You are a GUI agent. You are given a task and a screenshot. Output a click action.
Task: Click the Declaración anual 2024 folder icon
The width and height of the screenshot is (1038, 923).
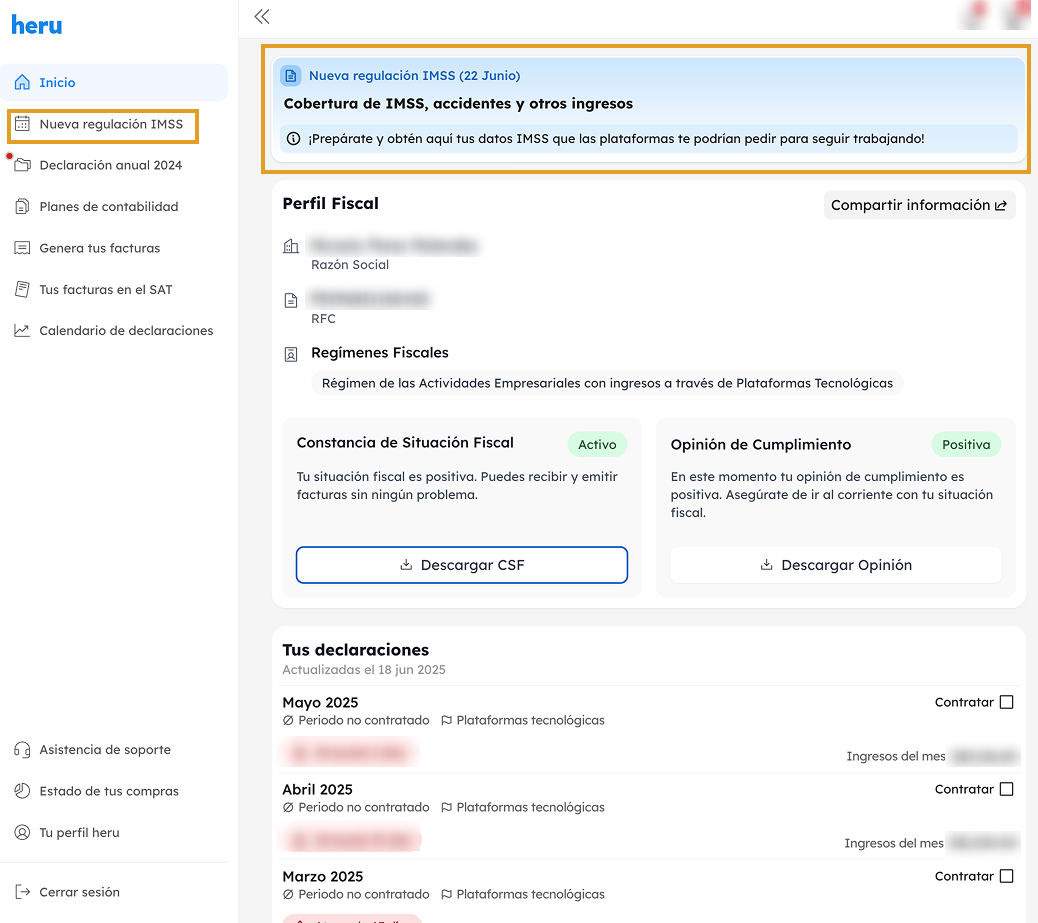click(x=23, y=165)
